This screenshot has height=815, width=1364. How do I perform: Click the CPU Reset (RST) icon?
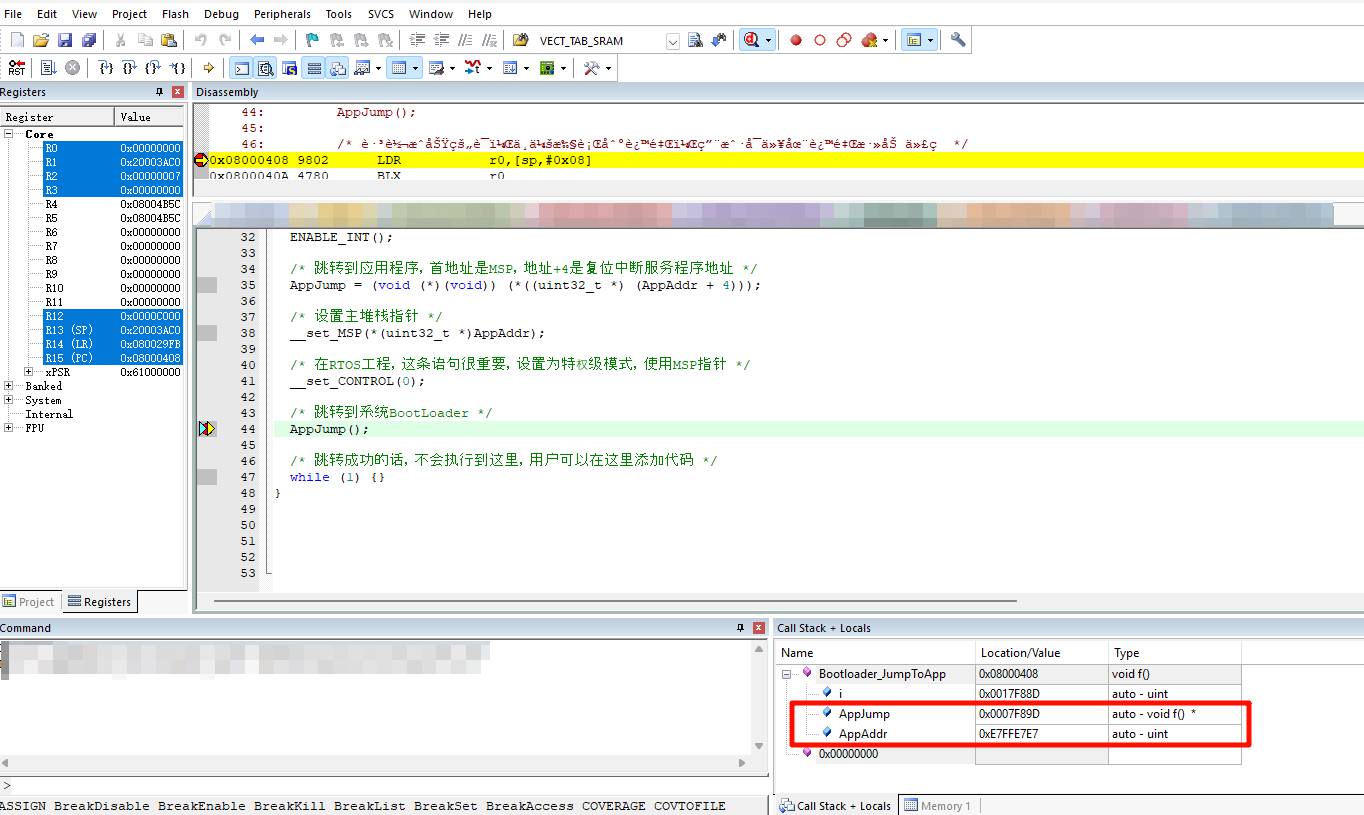coord(16,67)
